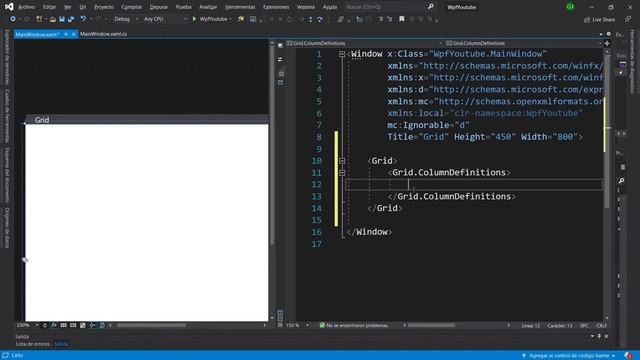Click the designer horizontal scrollbar
The image size is (640, 360).
click(x=151, y=325)
